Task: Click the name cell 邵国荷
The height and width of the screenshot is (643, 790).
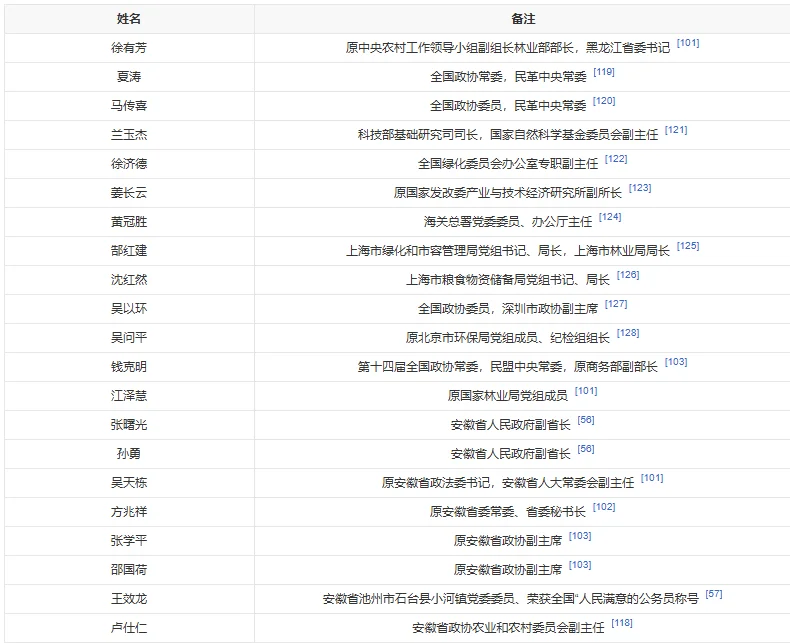Action: (129, 569)
